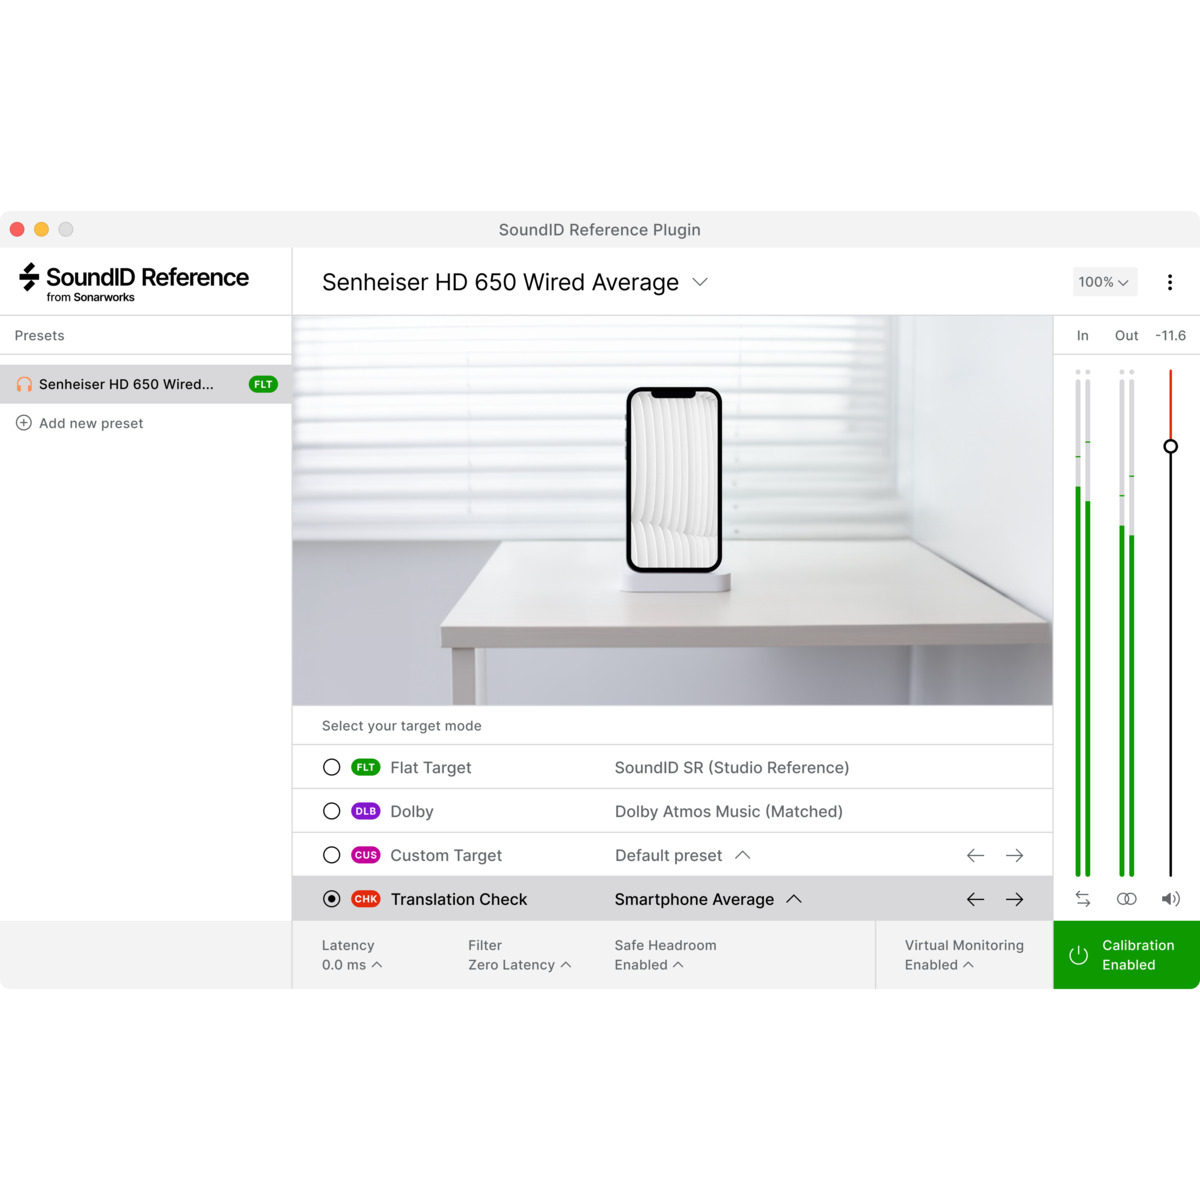The width and height of the screenshot is (1200, 1200).
Task: Select the Senheiser HD 650 Wired preset
Action: click(x=125, y=384)
